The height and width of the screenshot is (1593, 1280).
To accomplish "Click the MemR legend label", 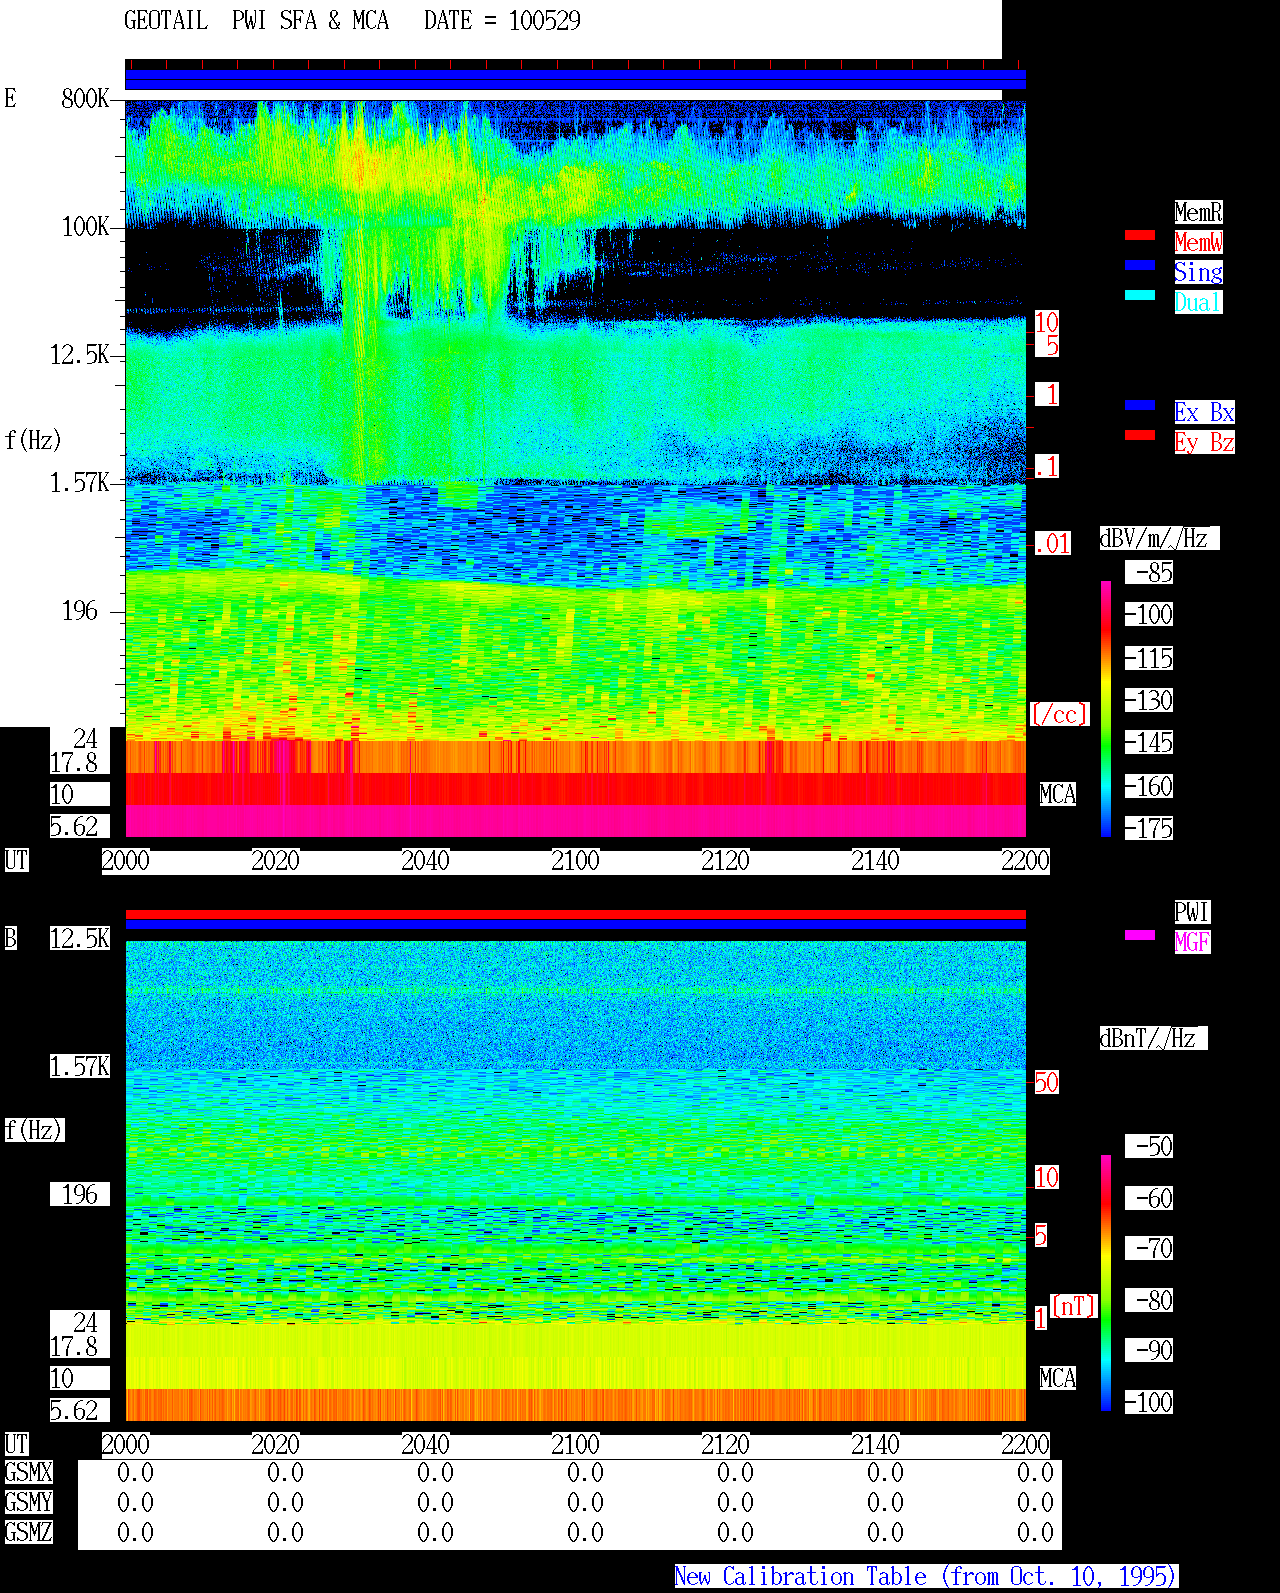I will (x=1198, y=212).
